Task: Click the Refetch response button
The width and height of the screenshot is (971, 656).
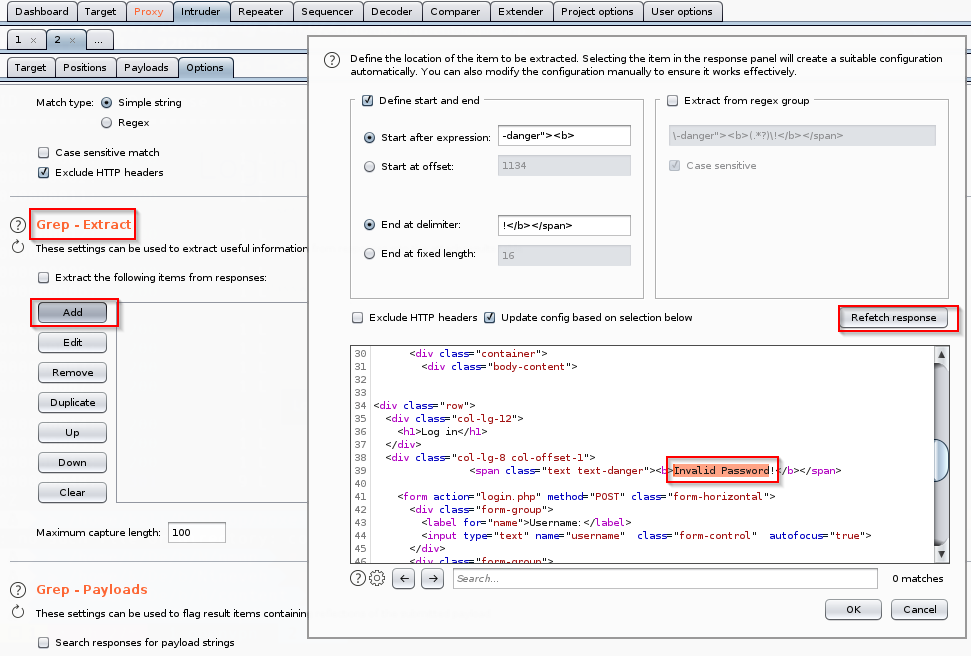Action: pyautogui.click(x=893, y=318)
